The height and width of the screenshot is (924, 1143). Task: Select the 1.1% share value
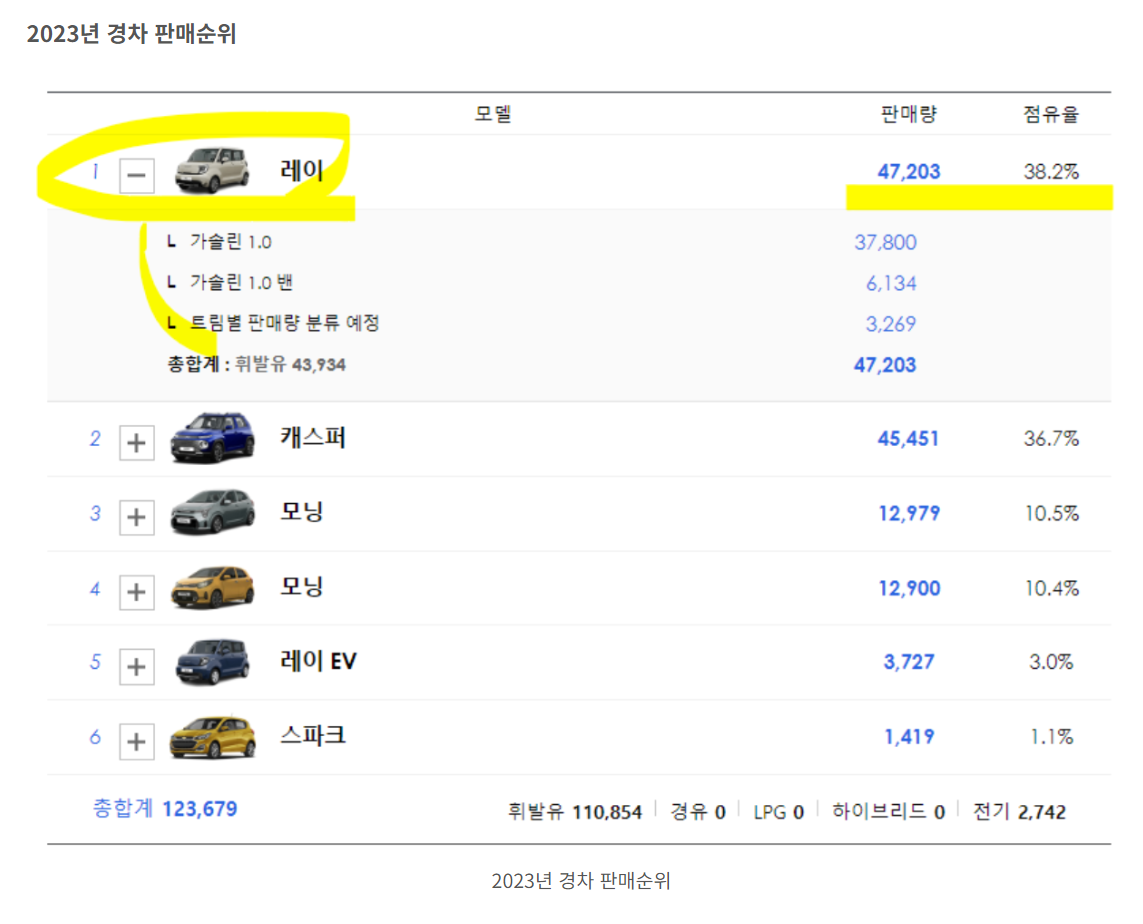coord(1051,737)
